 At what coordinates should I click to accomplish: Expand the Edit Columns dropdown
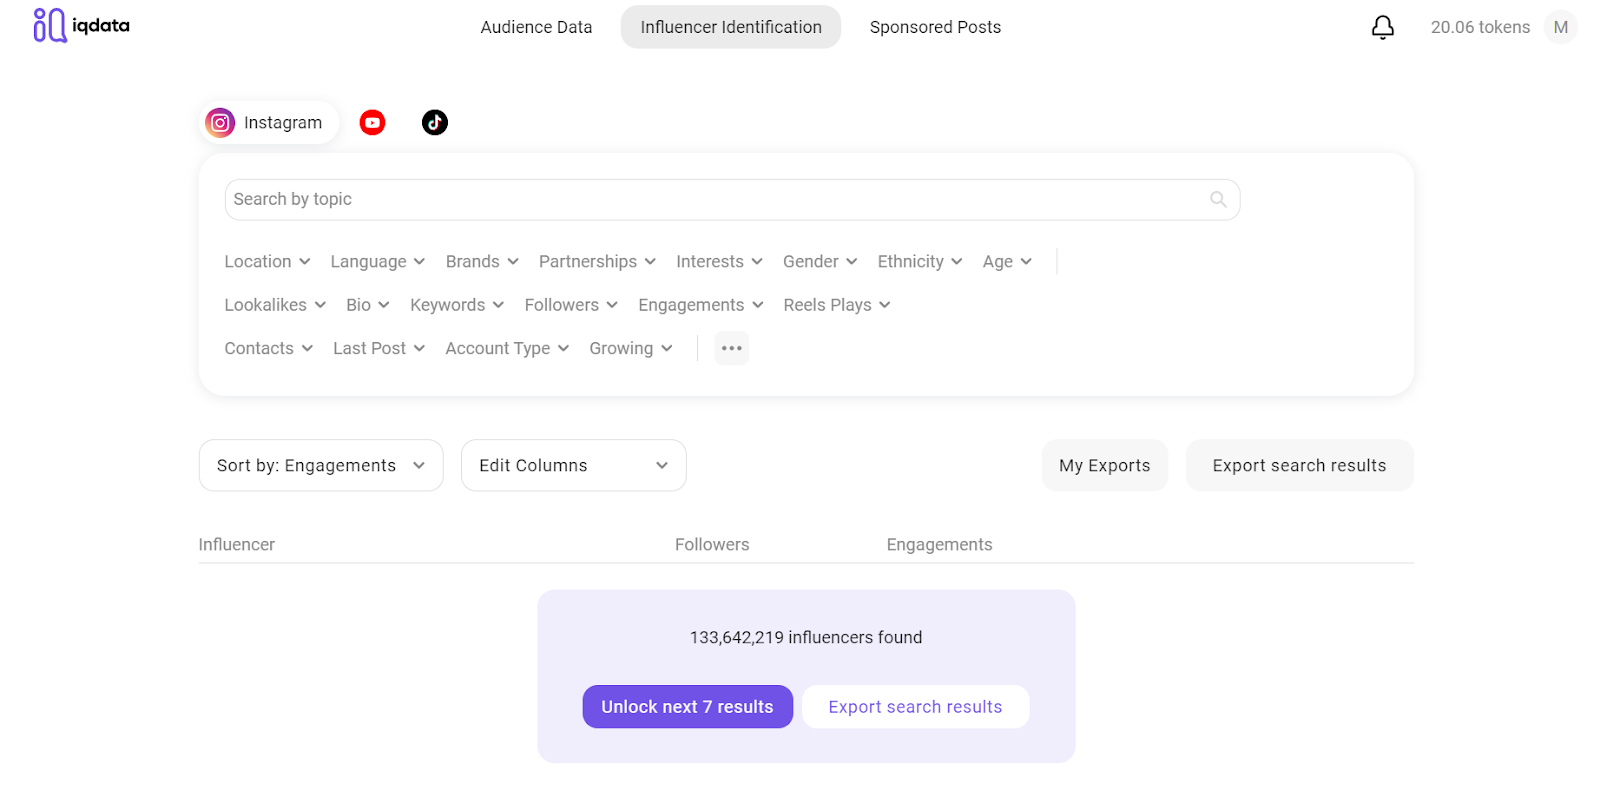tap(573, 466)
